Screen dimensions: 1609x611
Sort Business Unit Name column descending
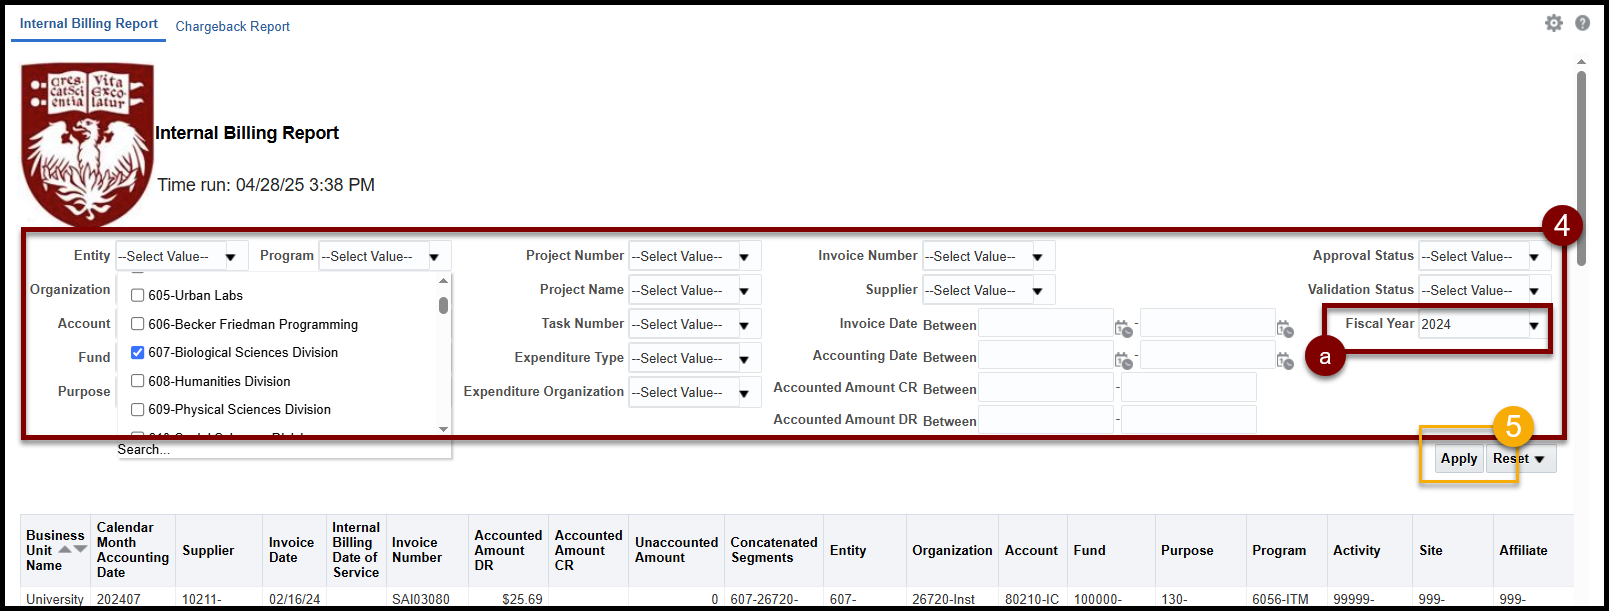pos(80,549)
